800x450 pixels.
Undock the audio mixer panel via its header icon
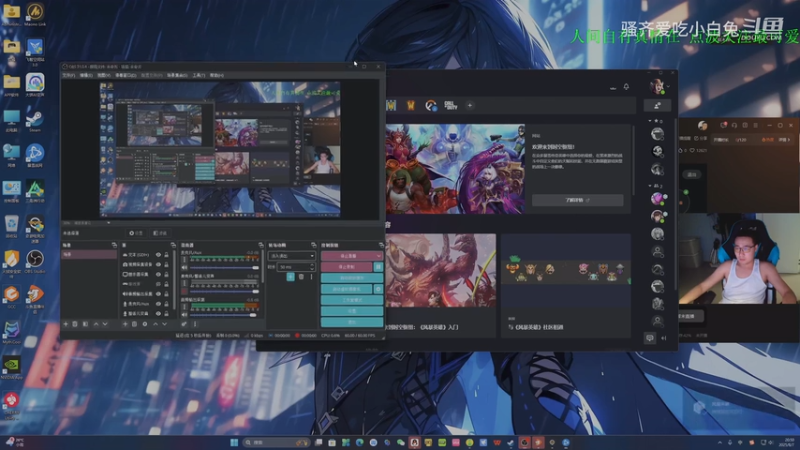click(261, 245)
